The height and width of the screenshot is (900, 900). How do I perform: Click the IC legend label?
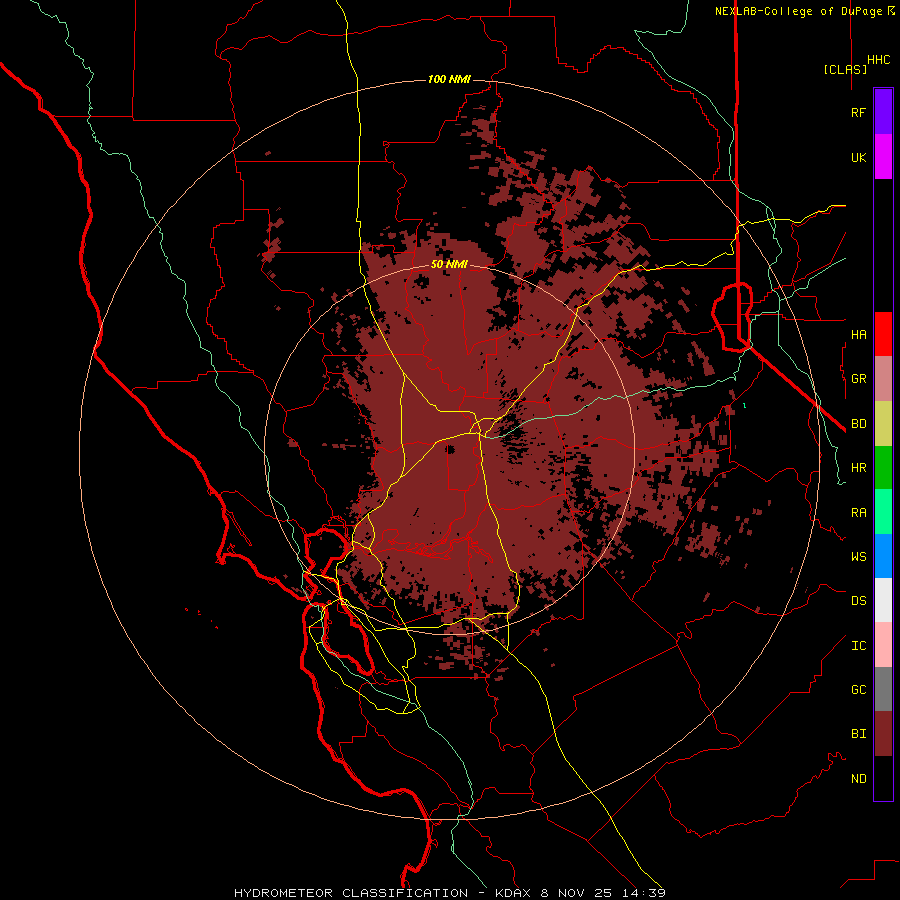858,646
